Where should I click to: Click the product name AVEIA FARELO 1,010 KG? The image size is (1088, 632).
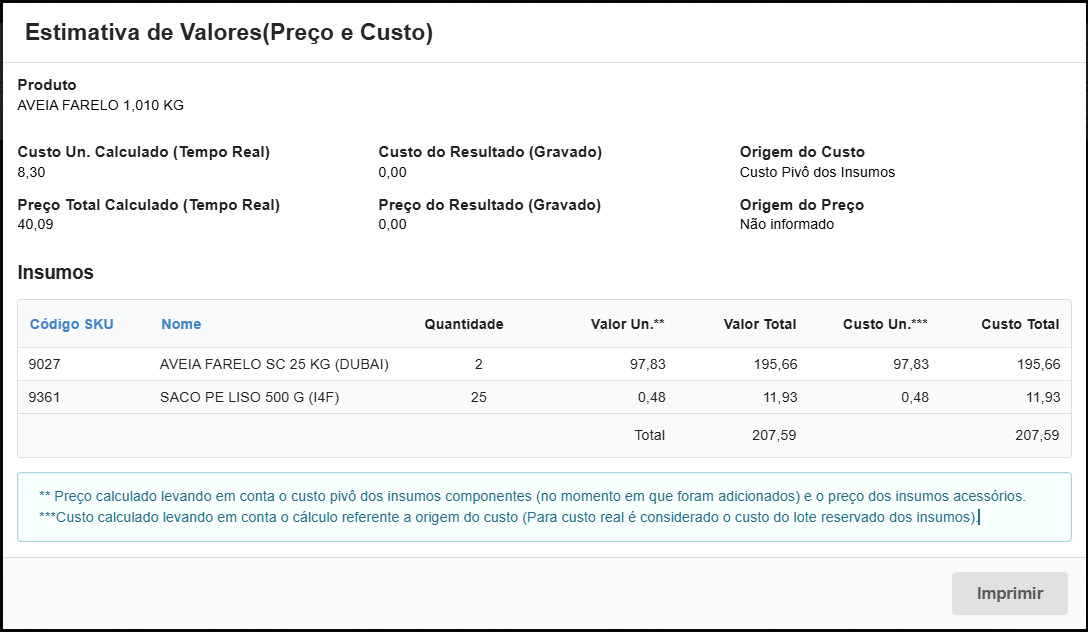(x=100, y=103)
